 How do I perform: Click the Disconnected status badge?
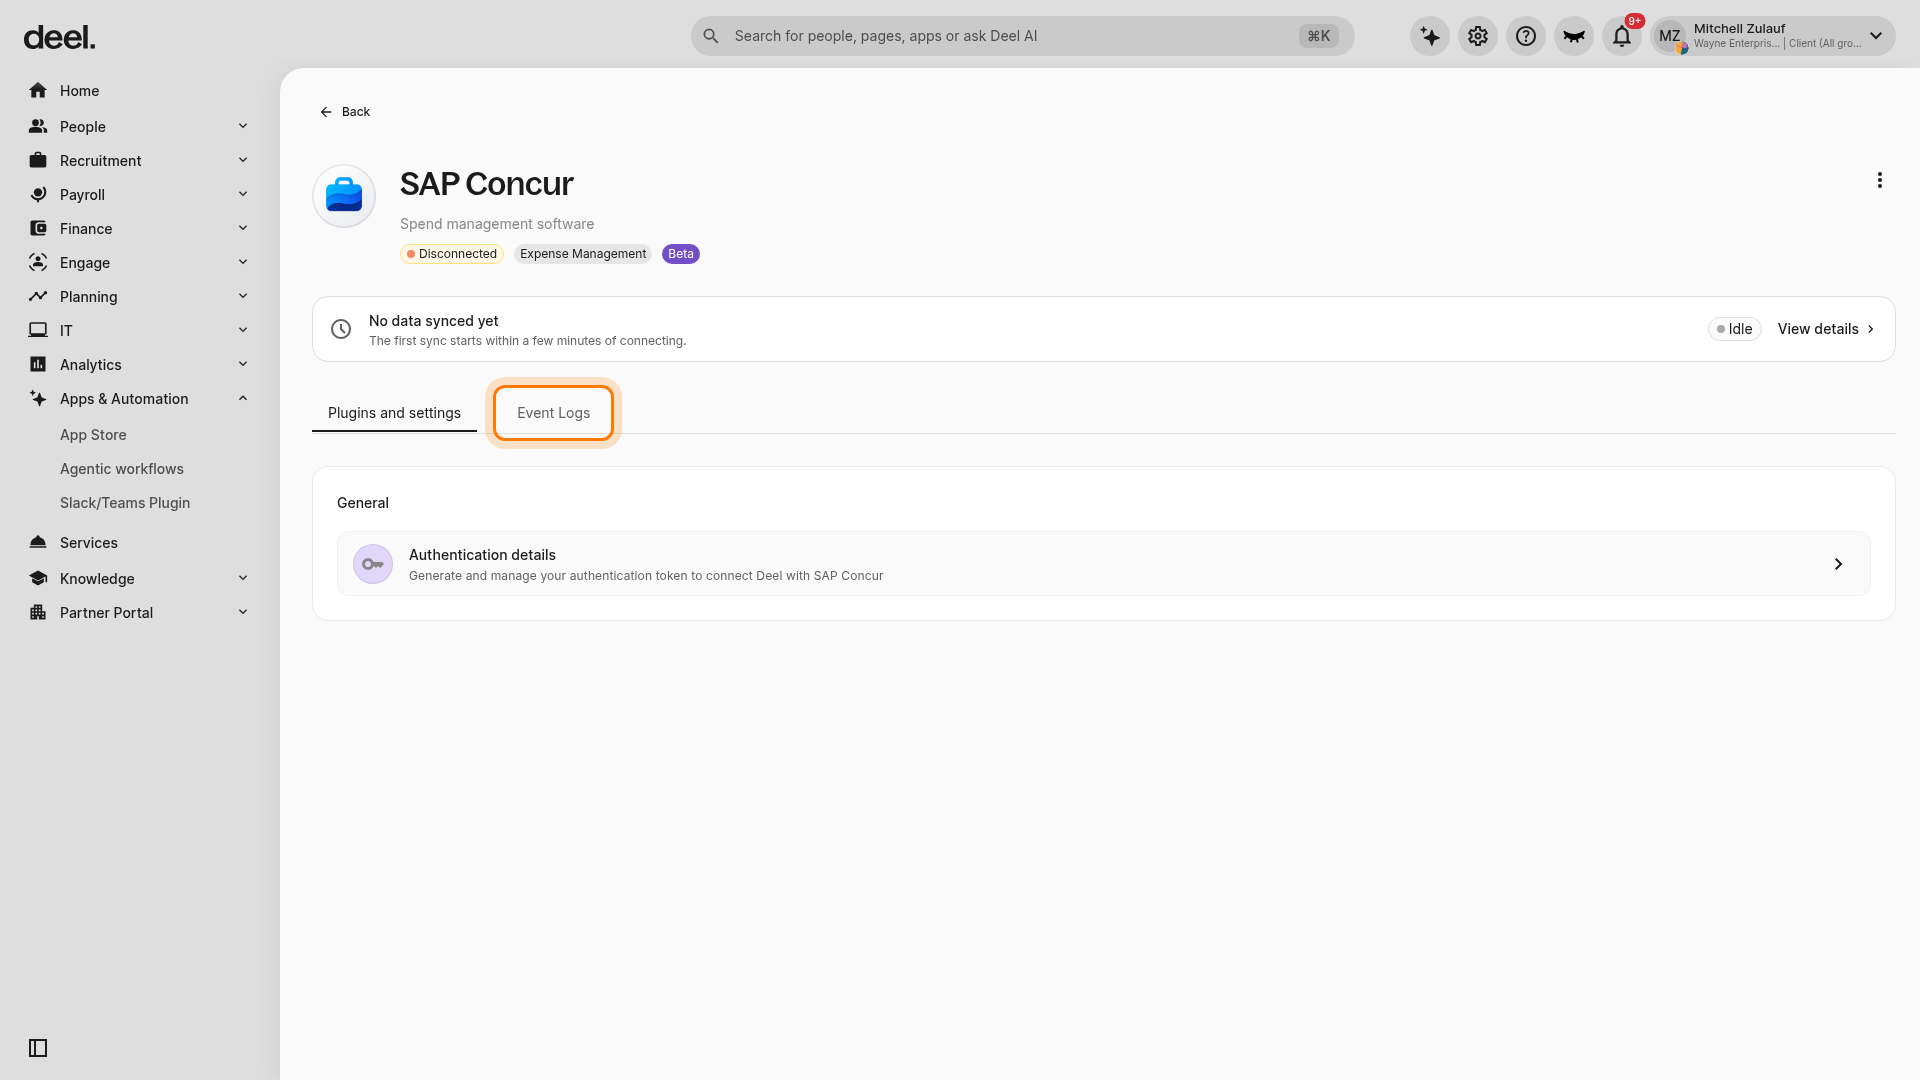click(x=452, y=254)
